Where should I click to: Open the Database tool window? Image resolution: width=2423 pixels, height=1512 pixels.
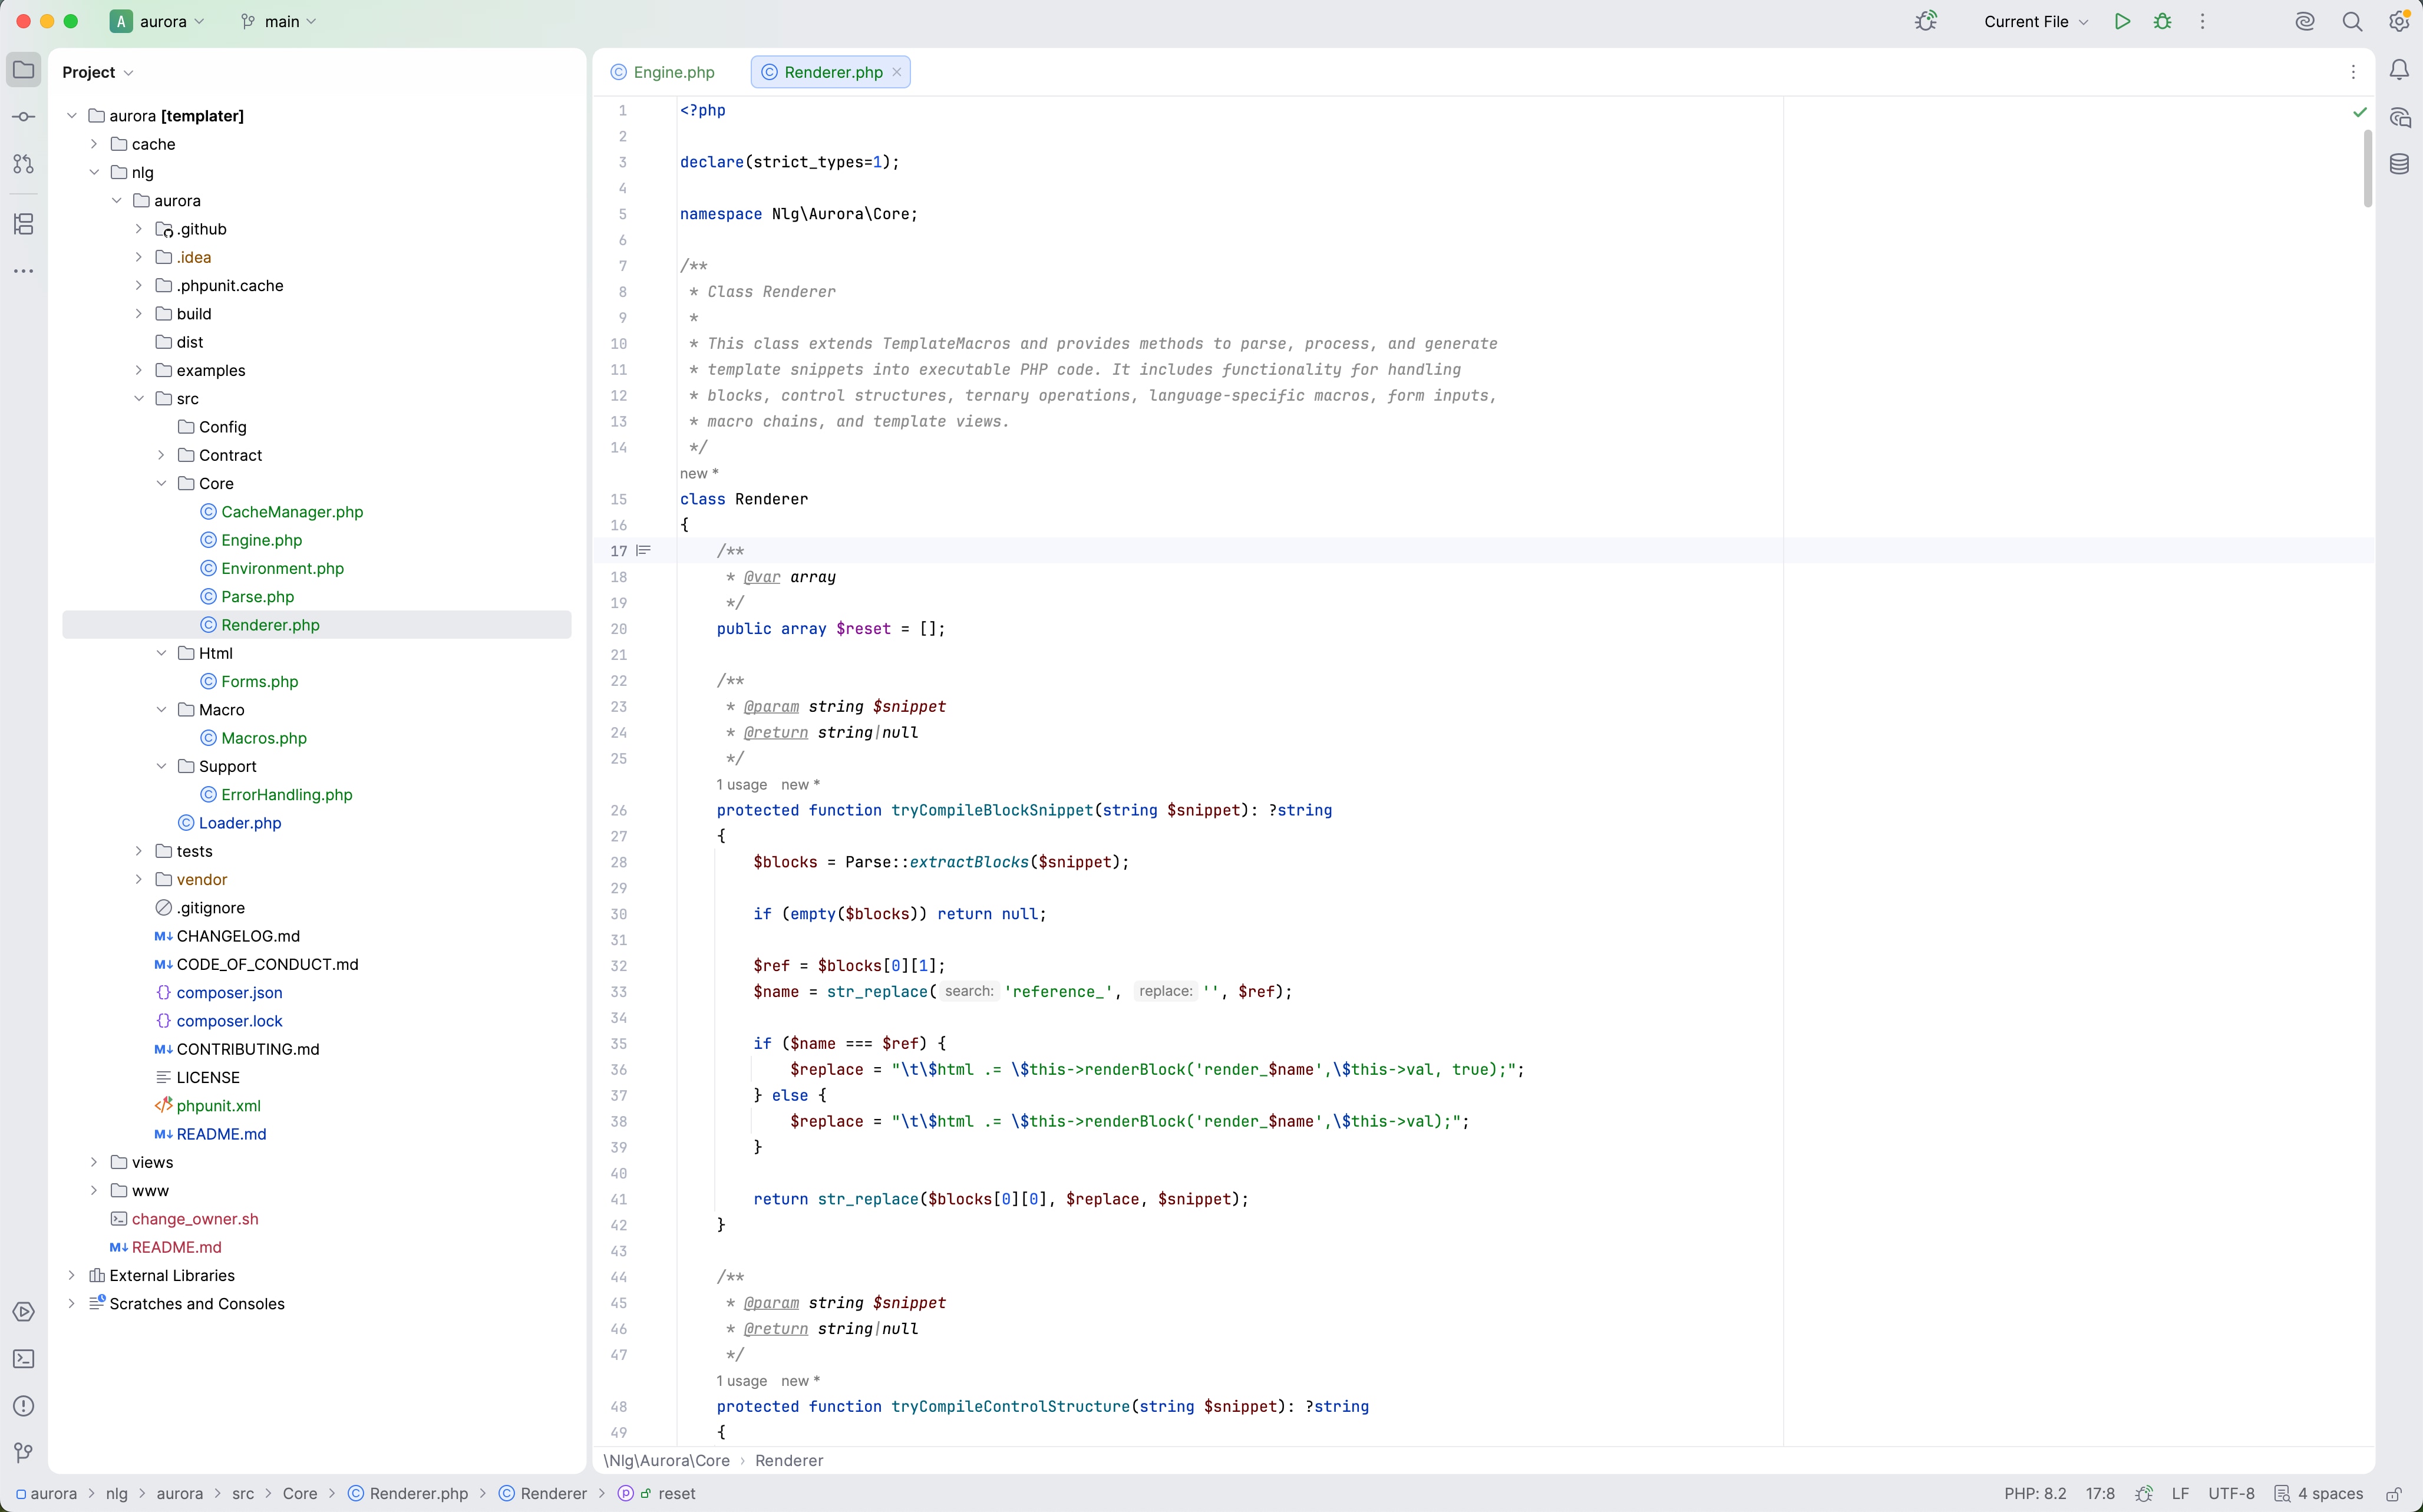(x=2399, y=164)
